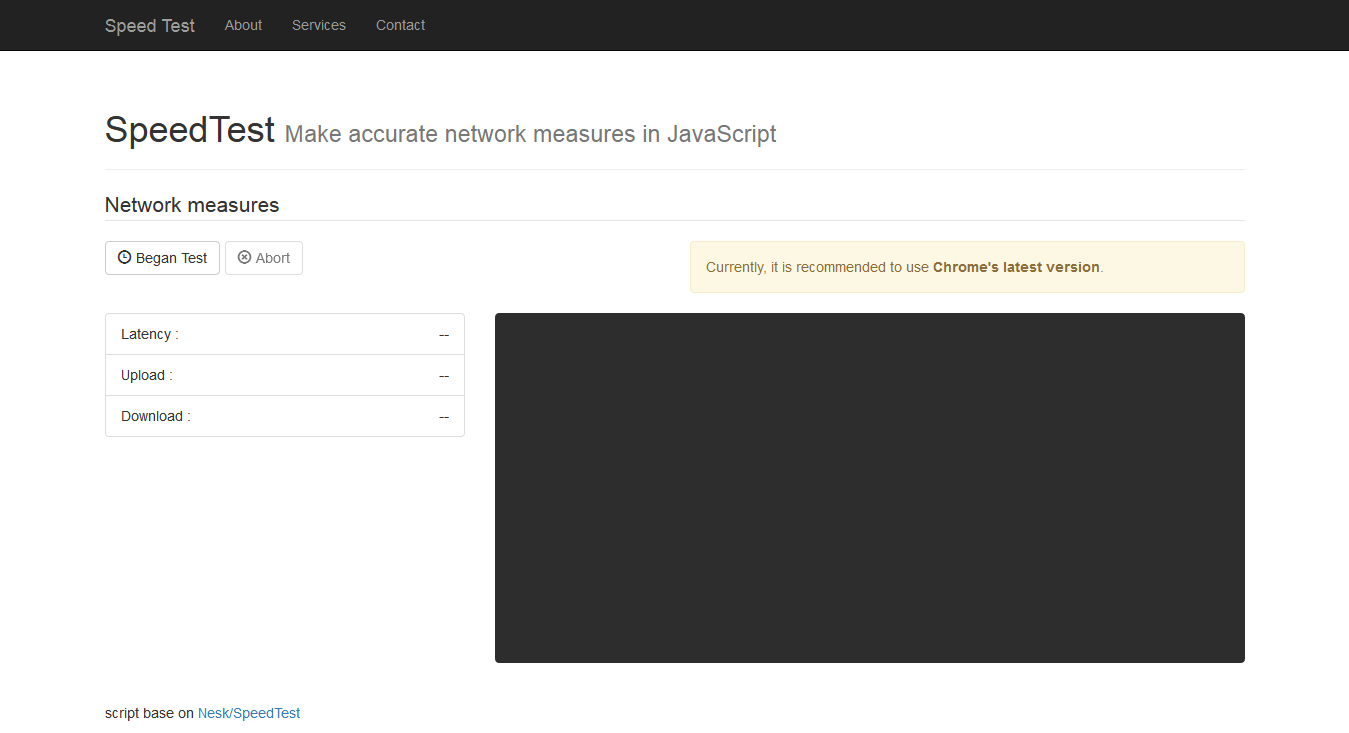
Task: Click the Upload result value dashes
Action: click(x=444, y=375)
